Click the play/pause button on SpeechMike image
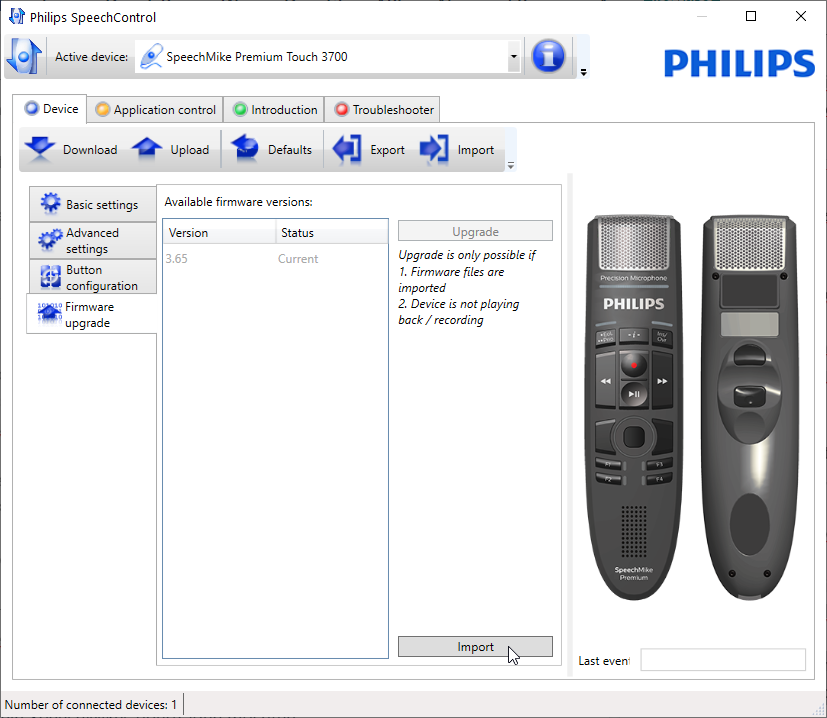 point(634,394)
